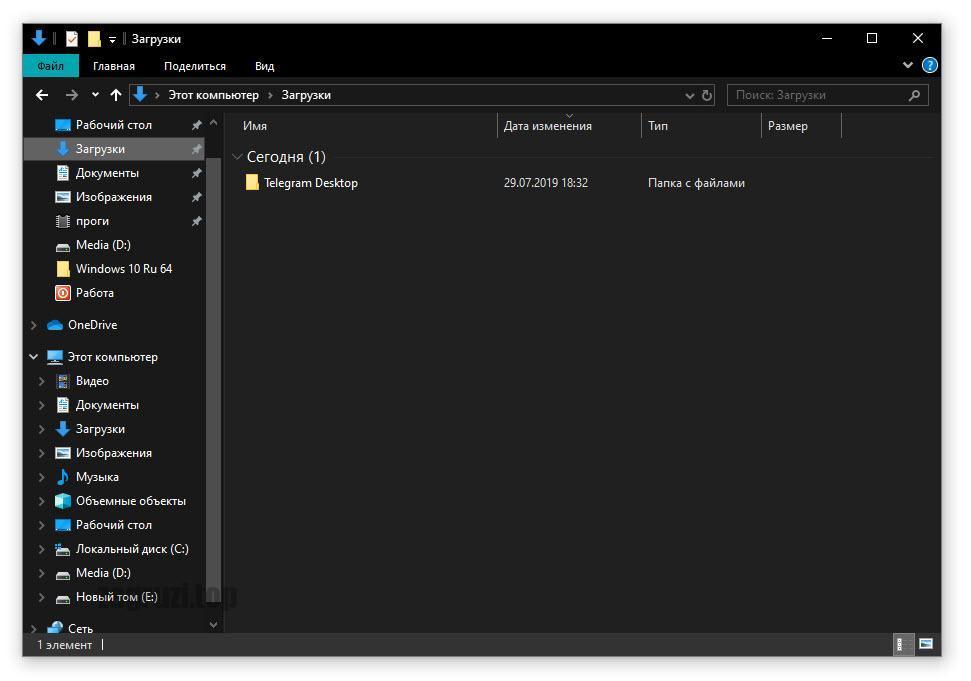Viewport: 971px width, 681px height.
Task: Click the pin icon next to проги
Action: (196, 221)
